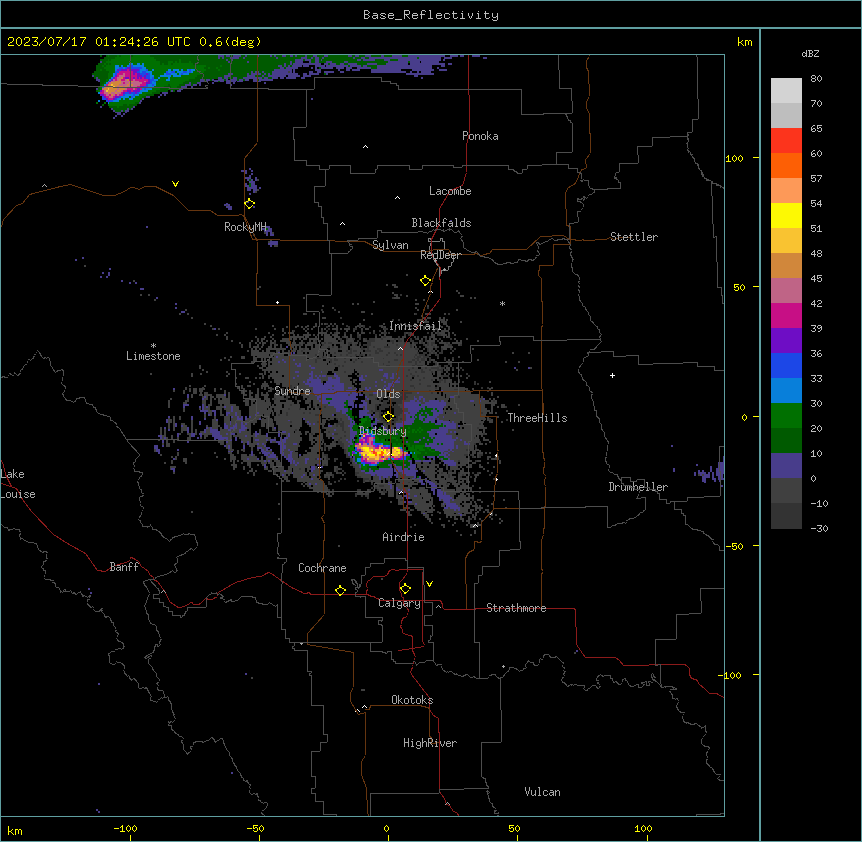This screenshot has width=862, height=842.
Task: Click the Sundre town label
Action: pos(292,391)
